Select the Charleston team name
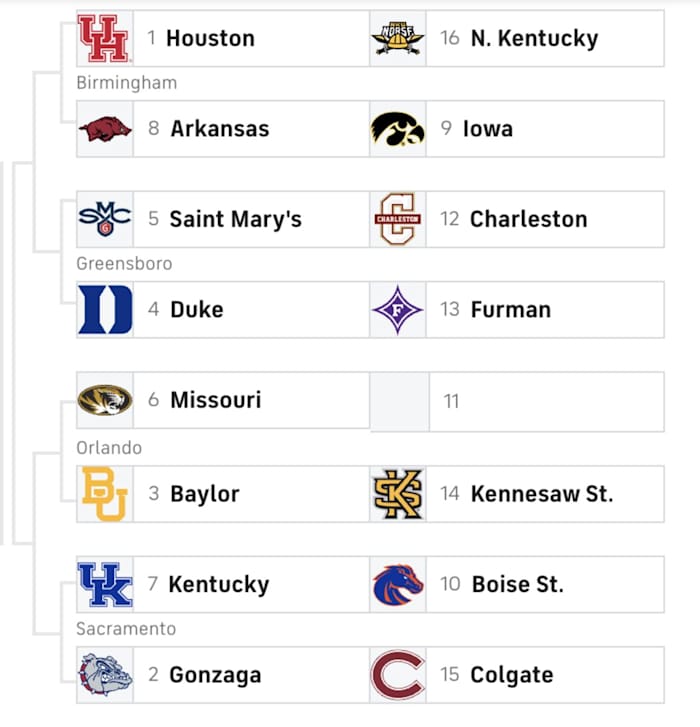The image size is (700, 727). [x=528, y=219]
